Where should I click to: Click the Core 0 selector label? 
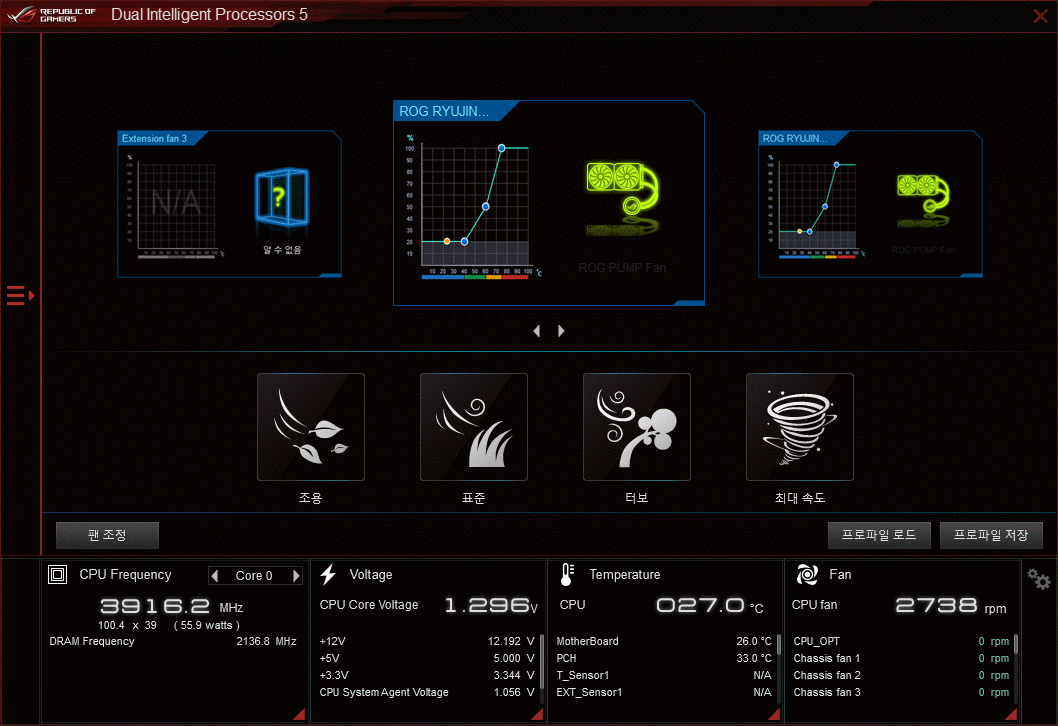tap(254, 576)
